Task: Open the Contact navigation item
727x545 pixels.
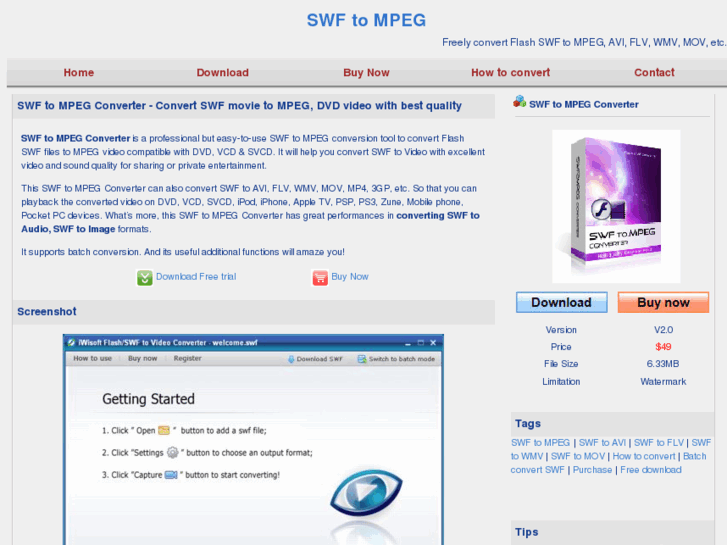Action: click(x=654, y=72)
